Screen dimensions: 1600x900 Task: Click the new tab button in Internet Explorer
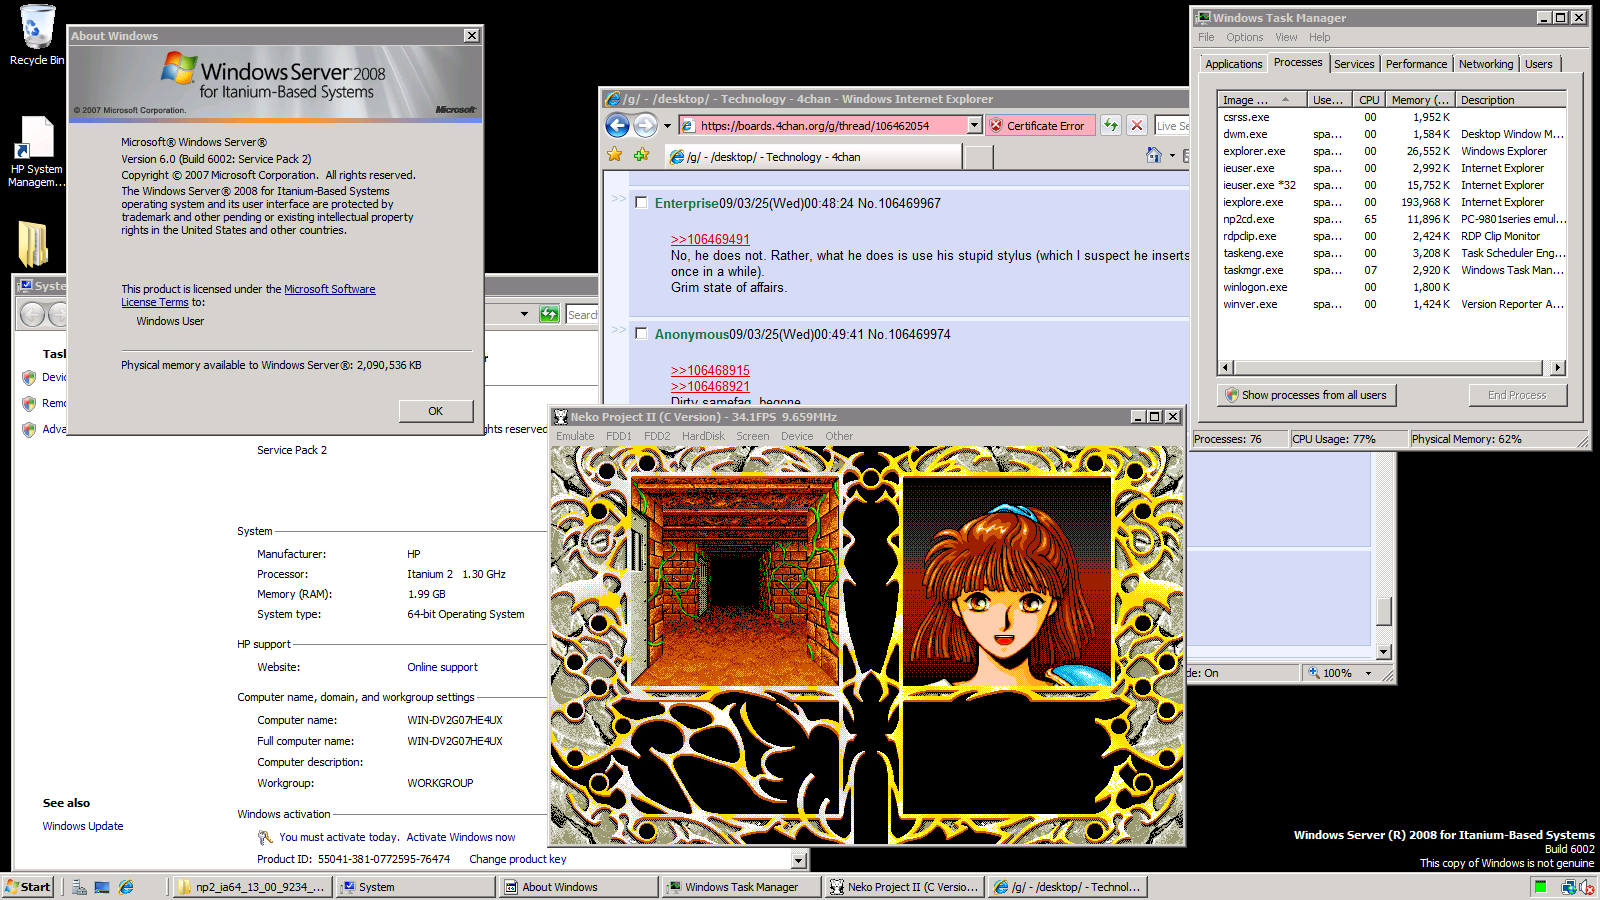pyautogui.click(x=979, y=156)
